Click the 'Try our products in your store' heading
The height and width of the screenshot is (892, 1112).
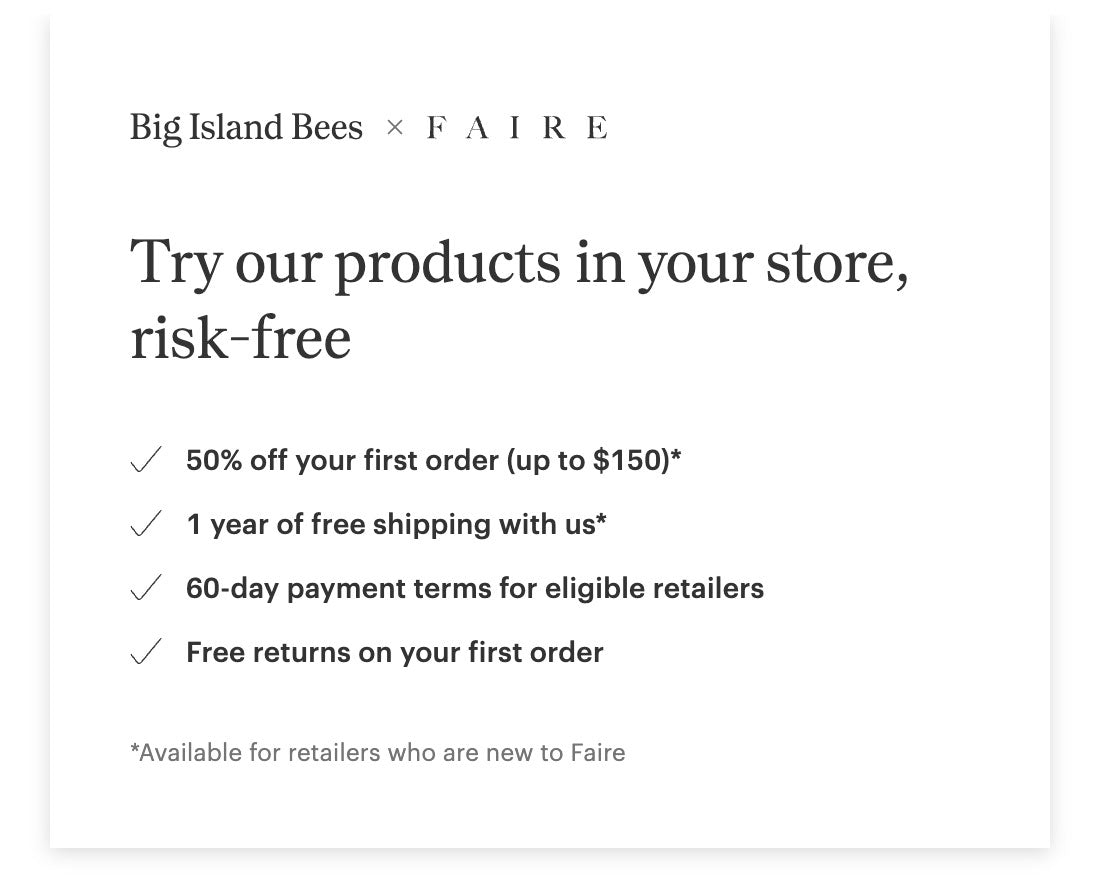pyautogui.click(x=519, y=264)
